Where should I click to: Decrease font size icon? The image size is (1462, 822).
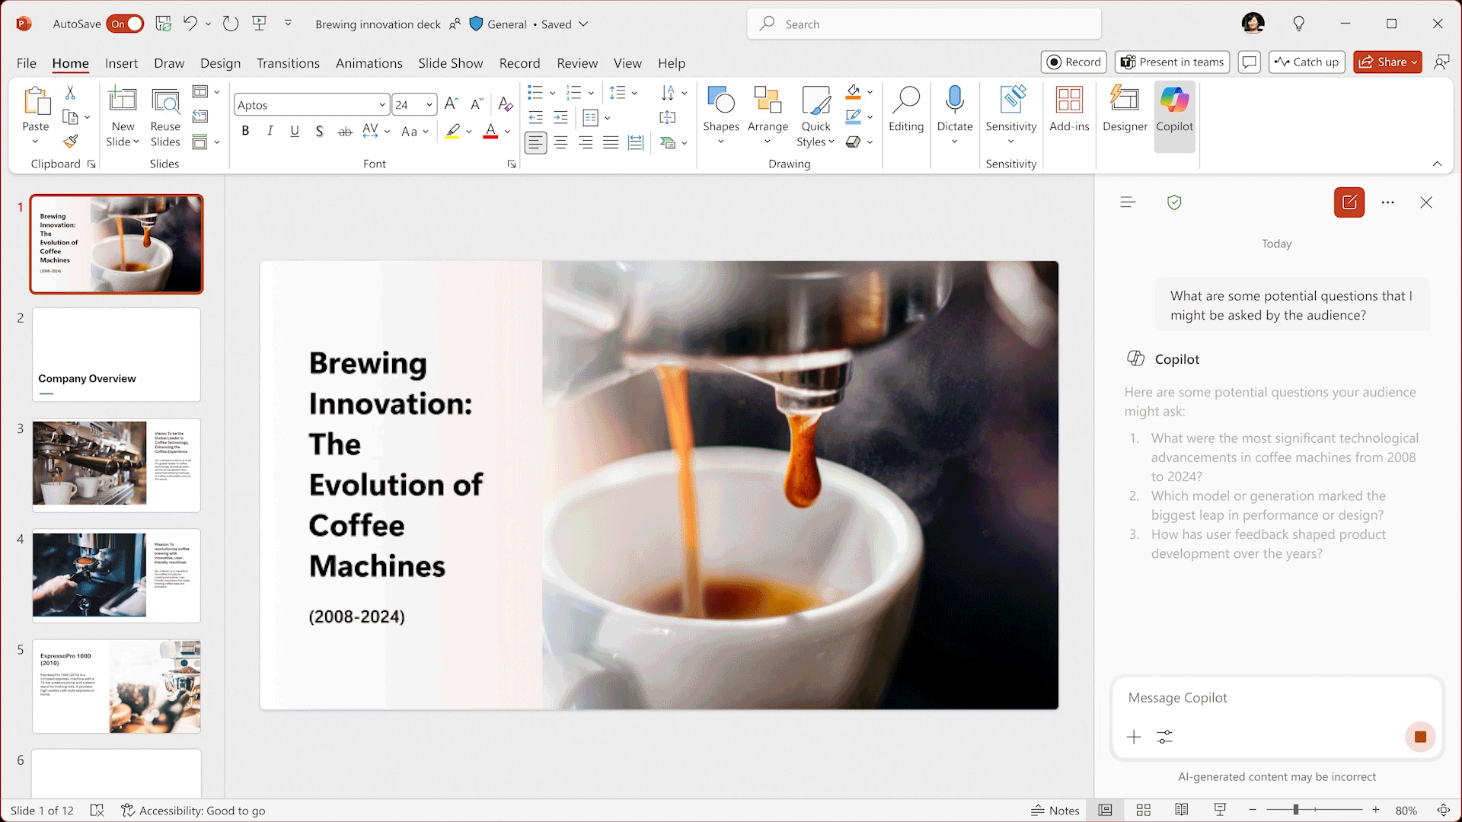coord(477,104)
